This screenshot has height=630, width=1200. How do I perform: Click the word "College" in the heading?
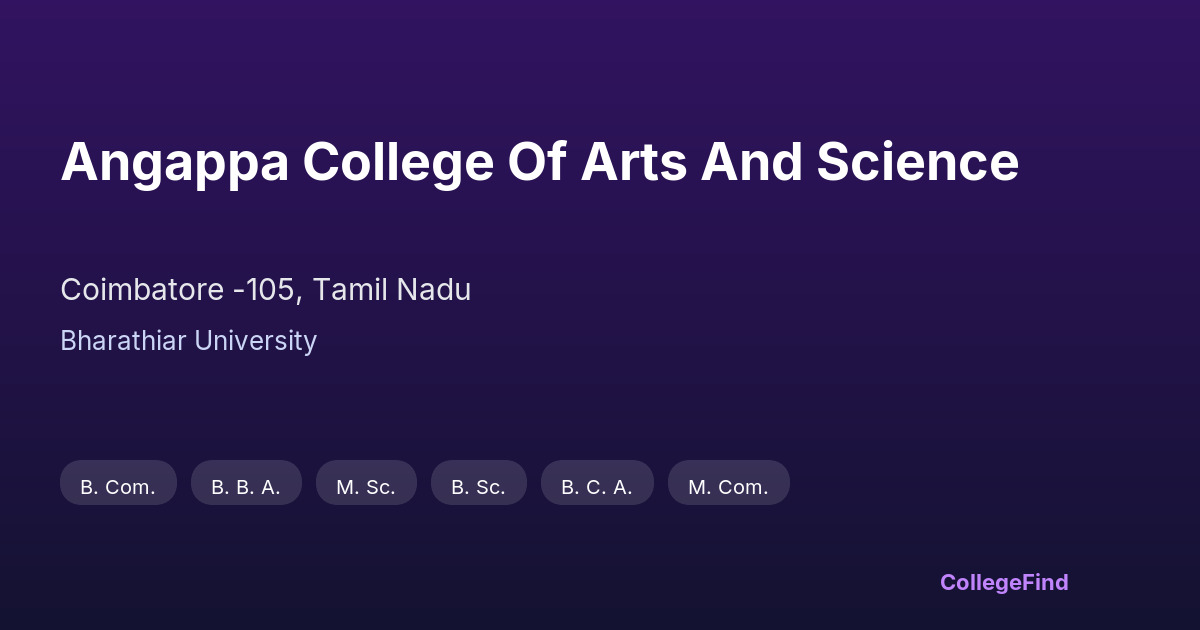click(398, 163)
